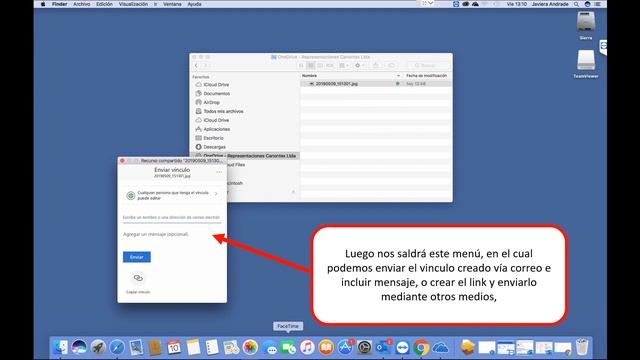This screenshot has height=360, width=640.
Task: Click Finder share toolbar button
Action: pyautogui.click(x=376, y=66)
